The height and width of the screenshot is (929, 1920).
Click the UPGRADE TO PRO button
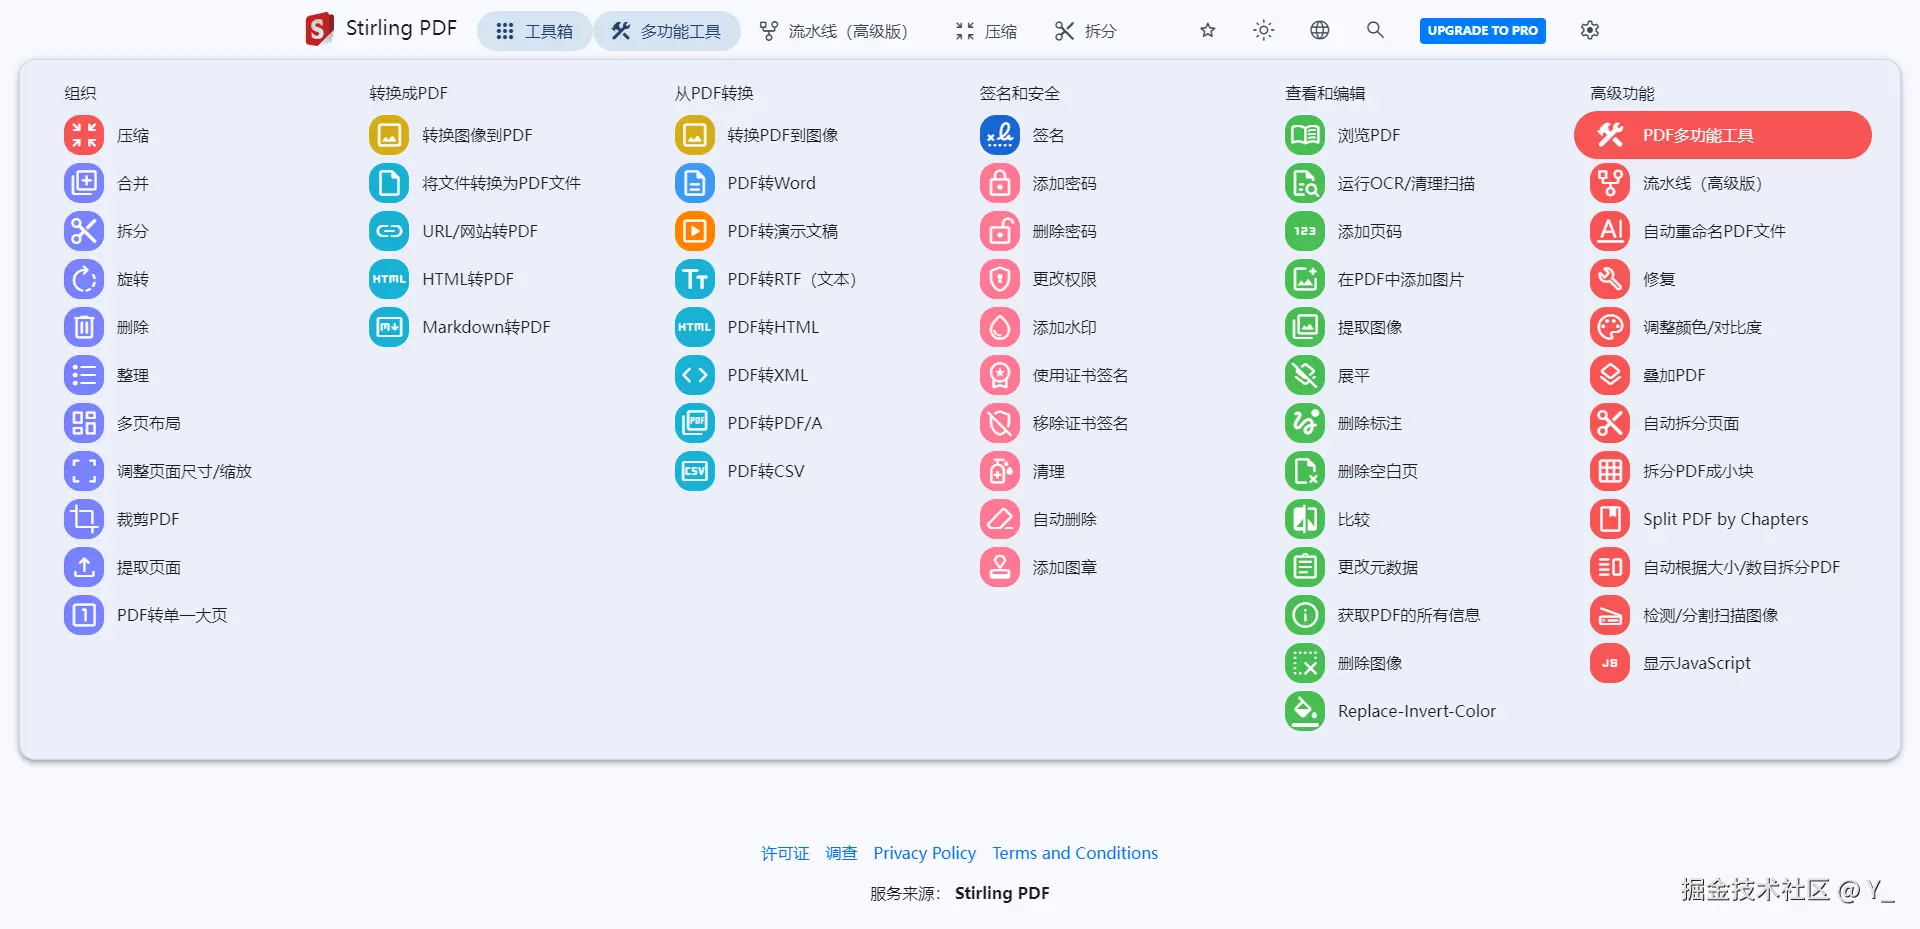pyautogui.click(x=1482, y=30)
